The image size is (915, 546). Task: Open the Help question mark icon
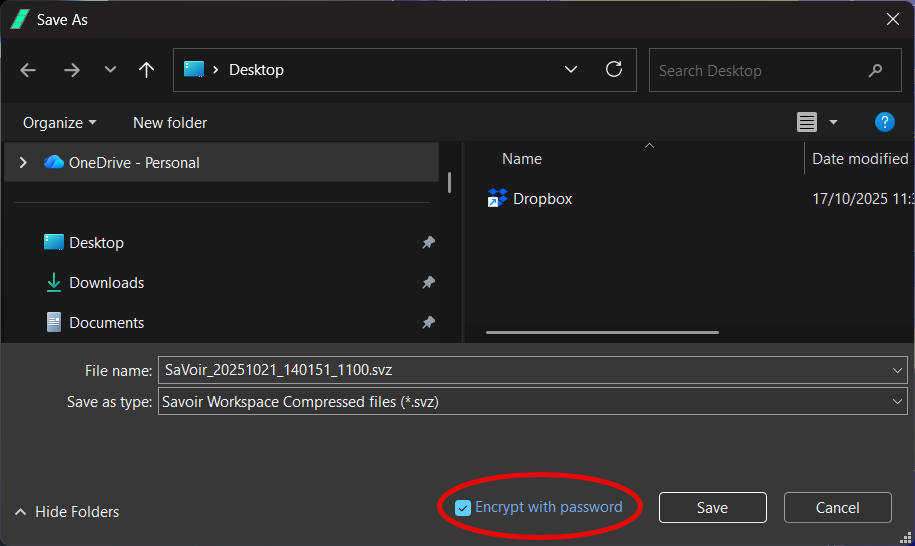point(884,122)
